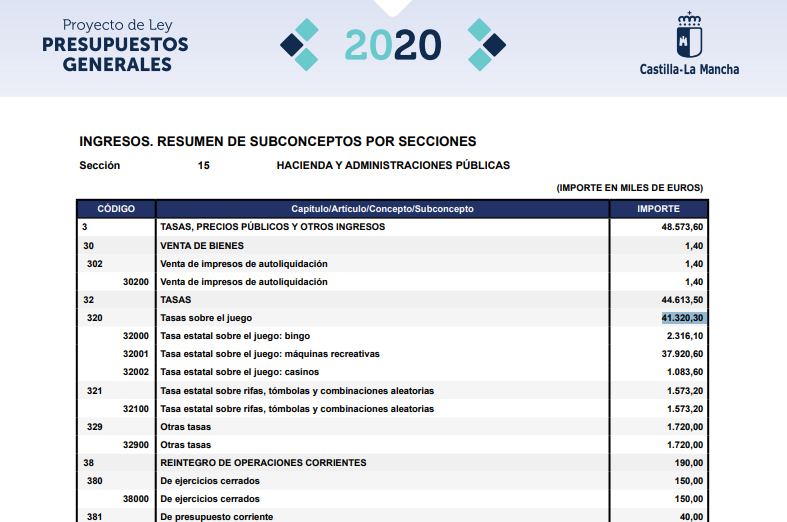Click the amount 44.613,50
Viewport: 787px width, 522px height.
point(682,300)
